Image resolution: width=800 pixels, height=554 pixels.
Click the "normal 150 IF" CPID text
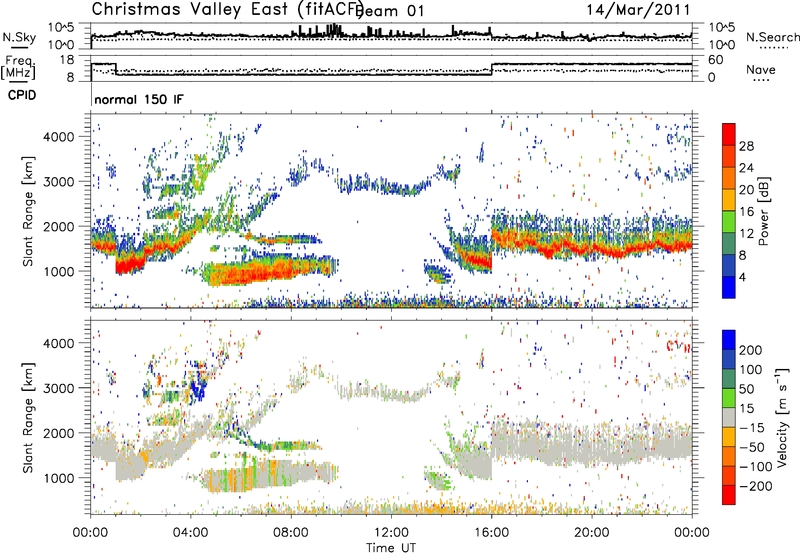139,99
